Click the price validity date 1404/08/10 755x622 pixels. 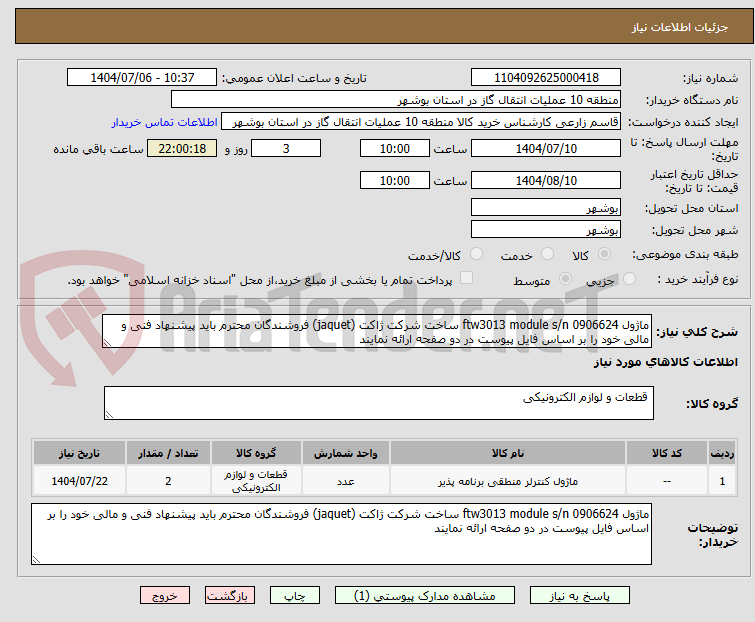point(546,181)
